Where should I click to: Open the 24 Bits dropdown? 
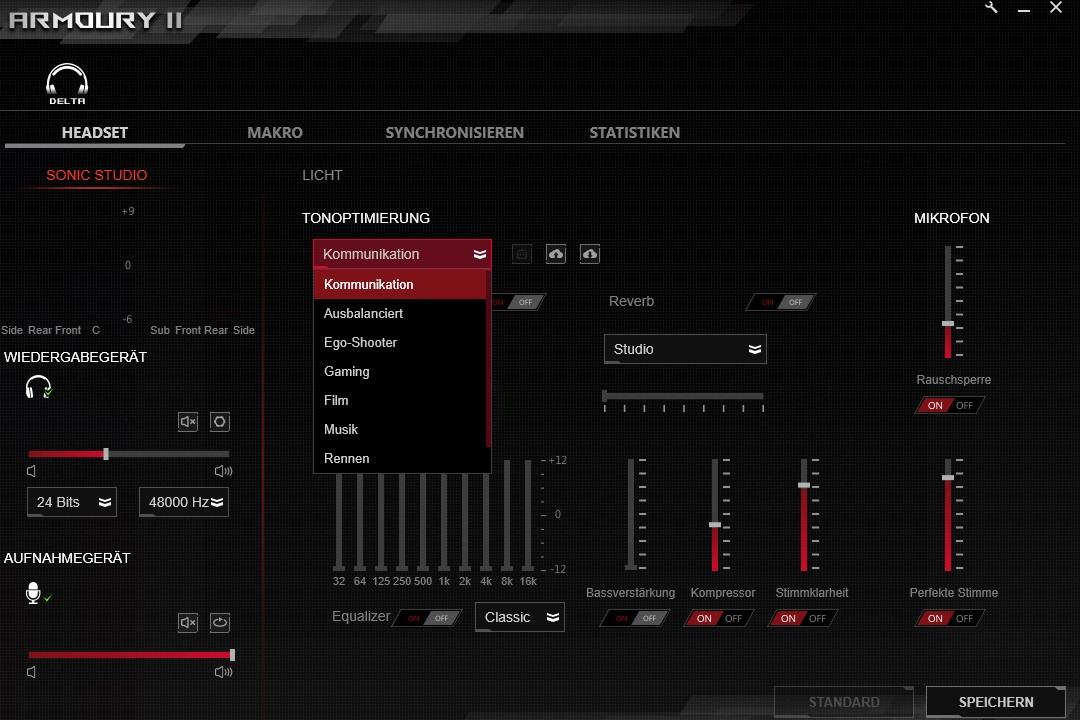tap(72, 502)
